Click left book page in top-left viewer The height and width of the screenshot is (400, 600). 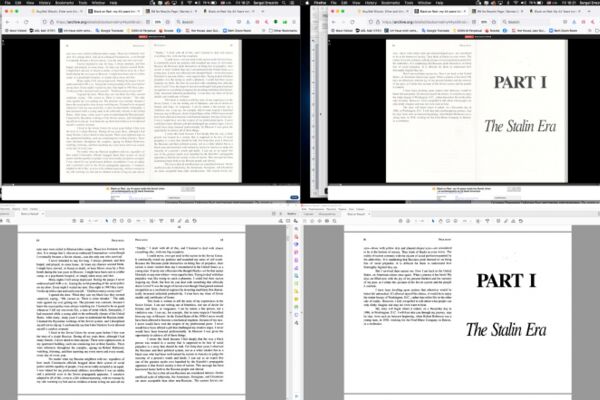(x=105, y=111)
